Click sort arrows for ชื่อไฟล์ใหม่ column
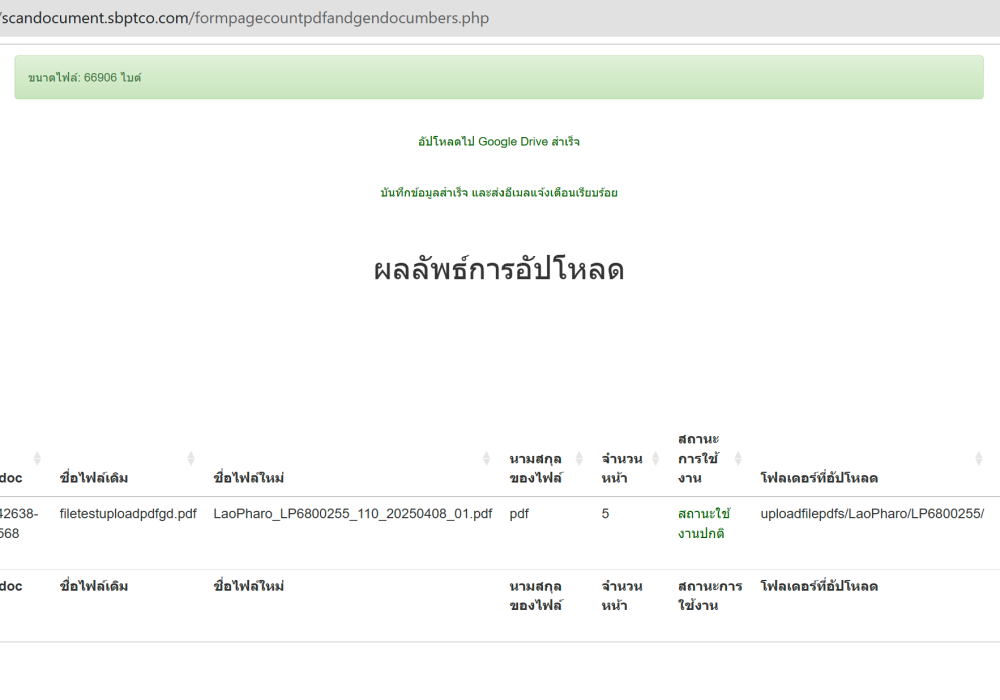1000x700 pixels. 487,458
